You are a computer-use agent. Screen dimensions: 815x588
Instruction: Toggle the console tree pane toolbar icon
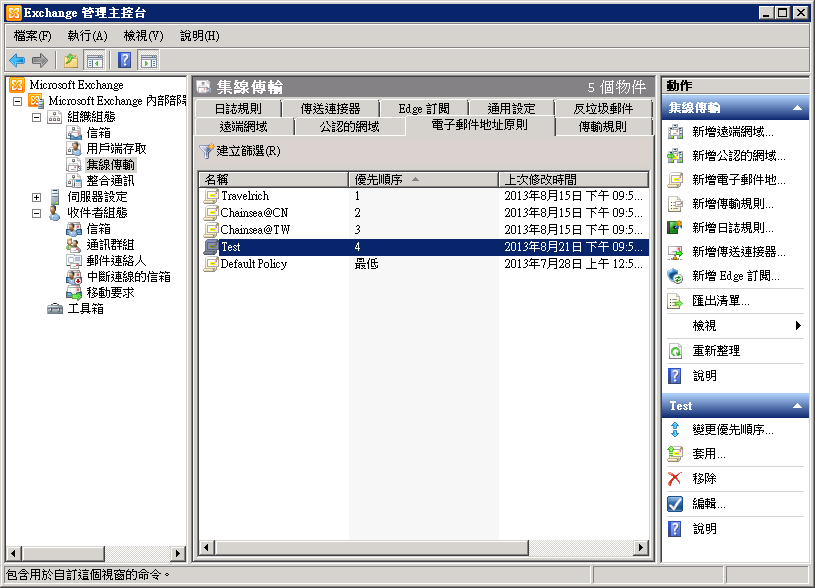point(95,61)
